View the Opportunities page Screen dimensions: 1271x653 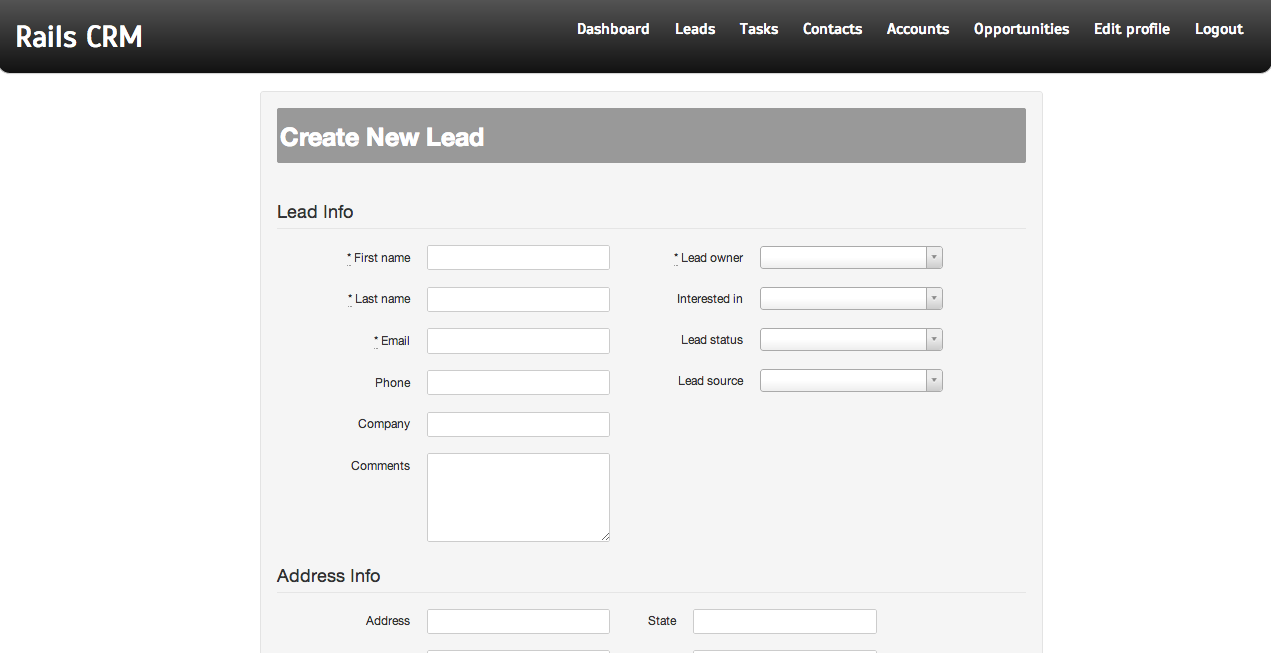pyautogui.click(x=1021, y=29)
